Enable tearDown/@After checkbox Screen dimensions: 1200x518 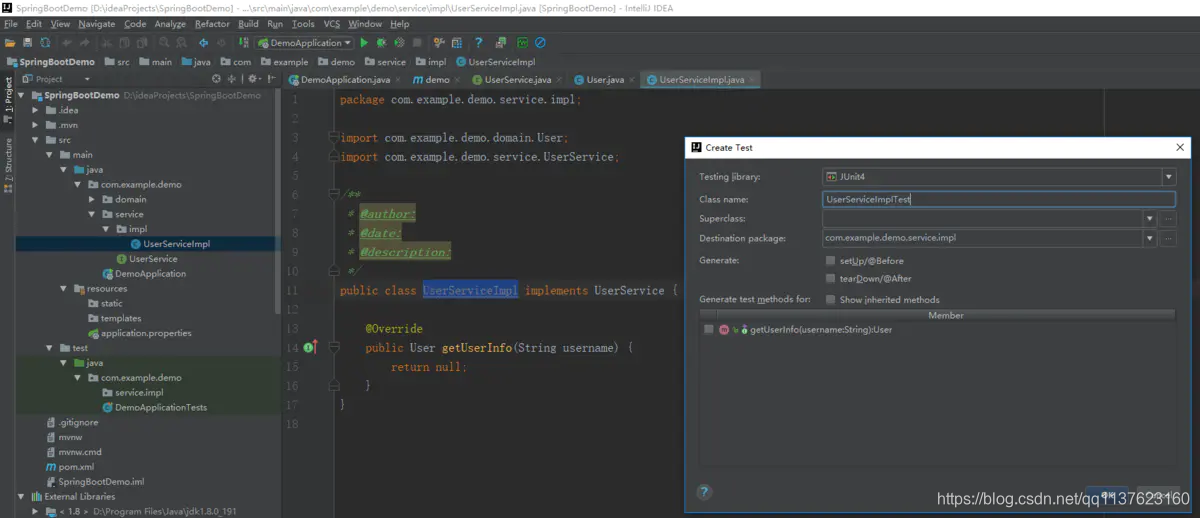point(831,279)
